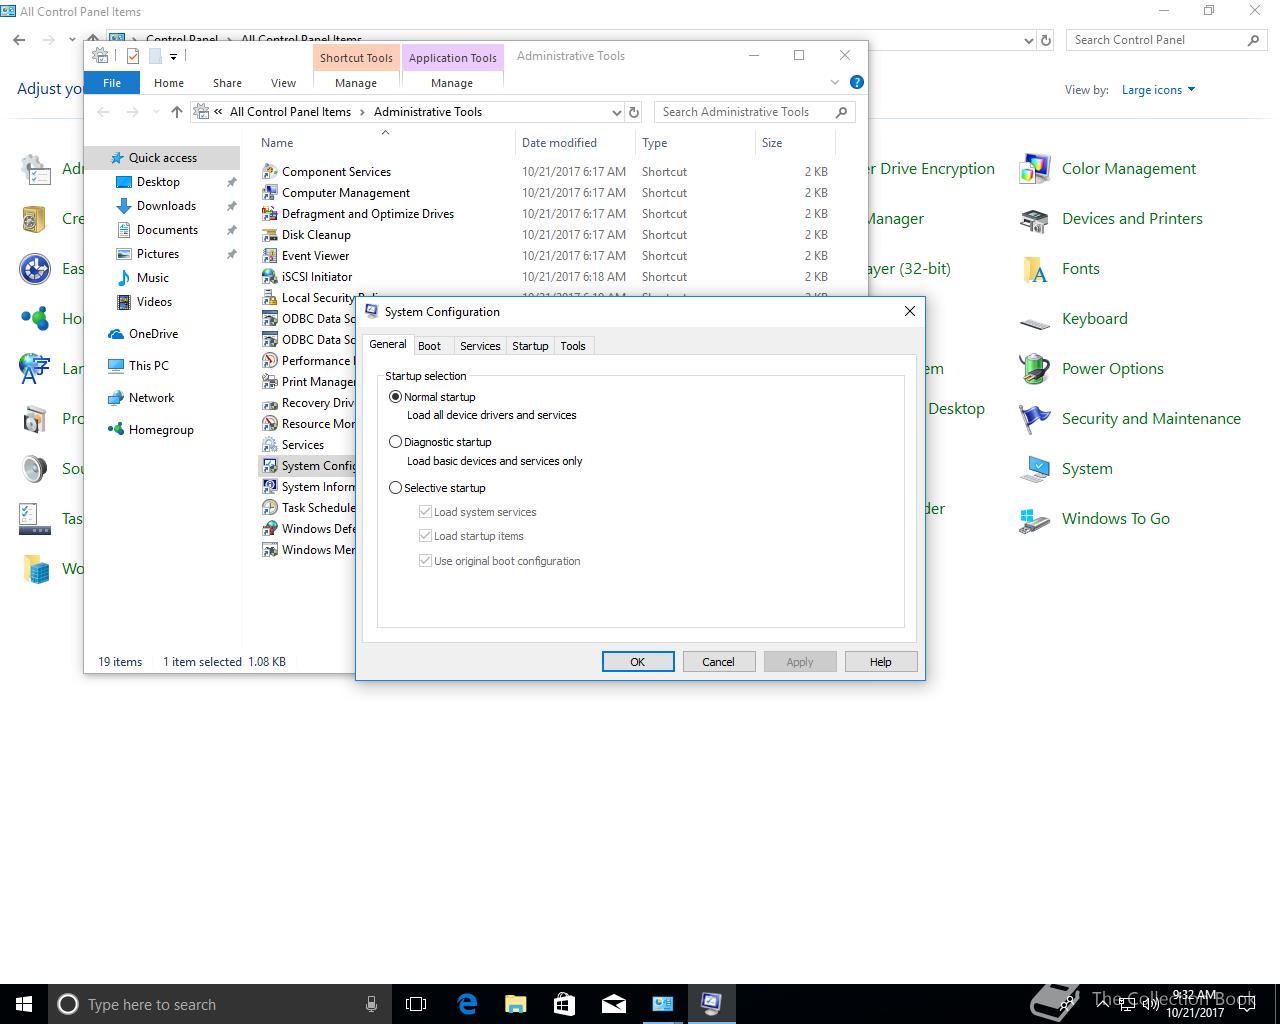Select Network in the navigation pane
Viewport: 1280px width, 1024px height.
(x=152, y=398)
